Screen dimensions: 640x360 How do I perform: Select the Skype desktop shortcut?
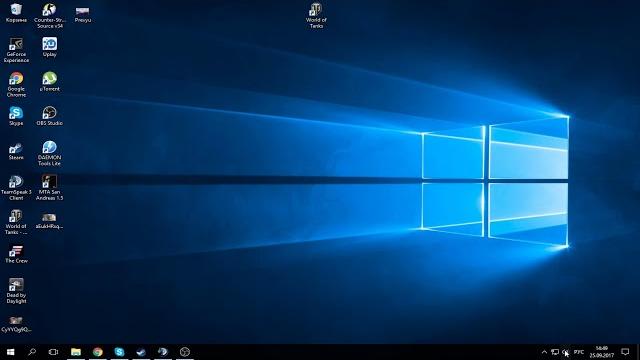point(16,116)
